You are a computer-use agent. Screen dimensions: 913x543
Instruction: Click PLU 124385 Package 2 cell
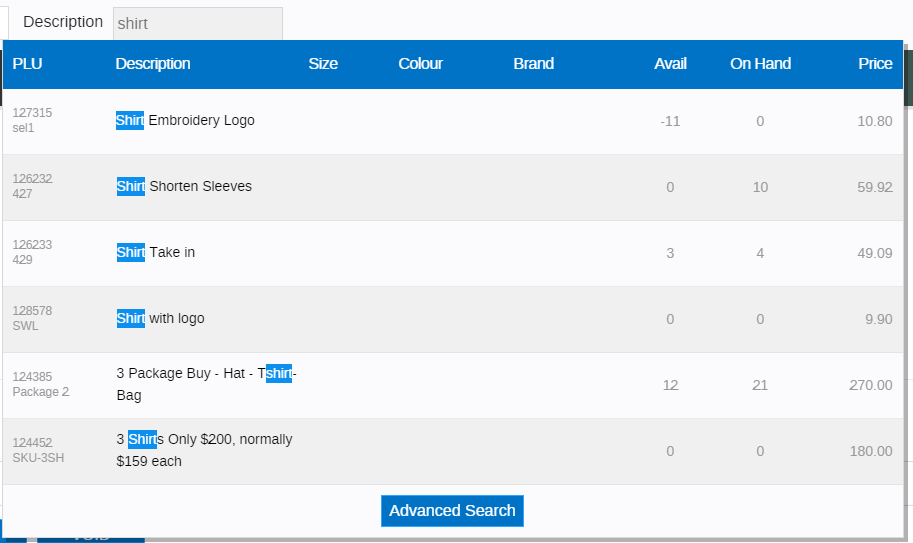tap(40, 385)
